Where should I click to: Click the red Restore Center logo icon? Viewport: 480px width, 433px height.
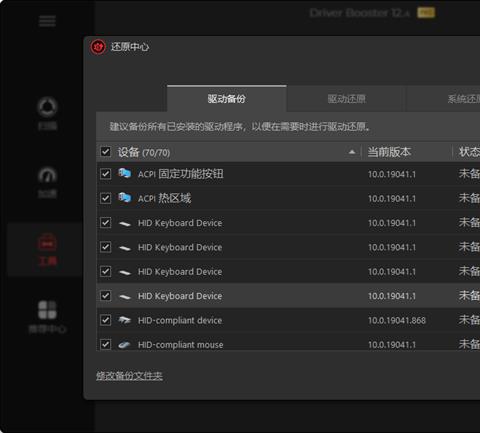[x=98, y=47]
